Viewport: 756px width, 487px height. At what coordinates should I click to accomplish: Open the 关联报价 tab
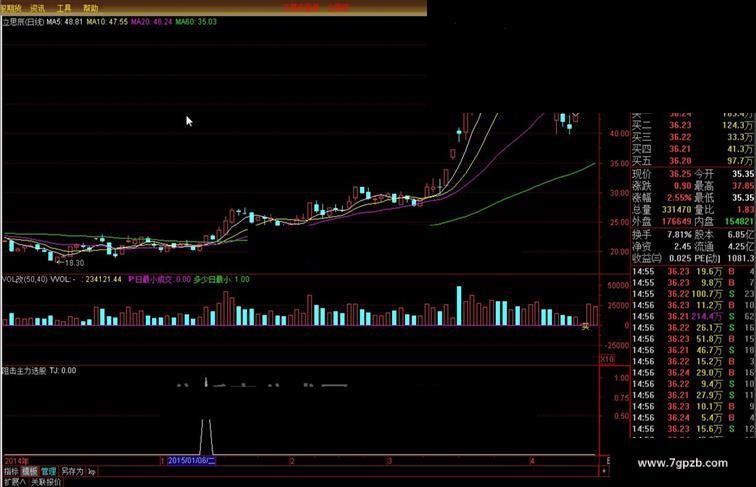click(x=46, y=482)
